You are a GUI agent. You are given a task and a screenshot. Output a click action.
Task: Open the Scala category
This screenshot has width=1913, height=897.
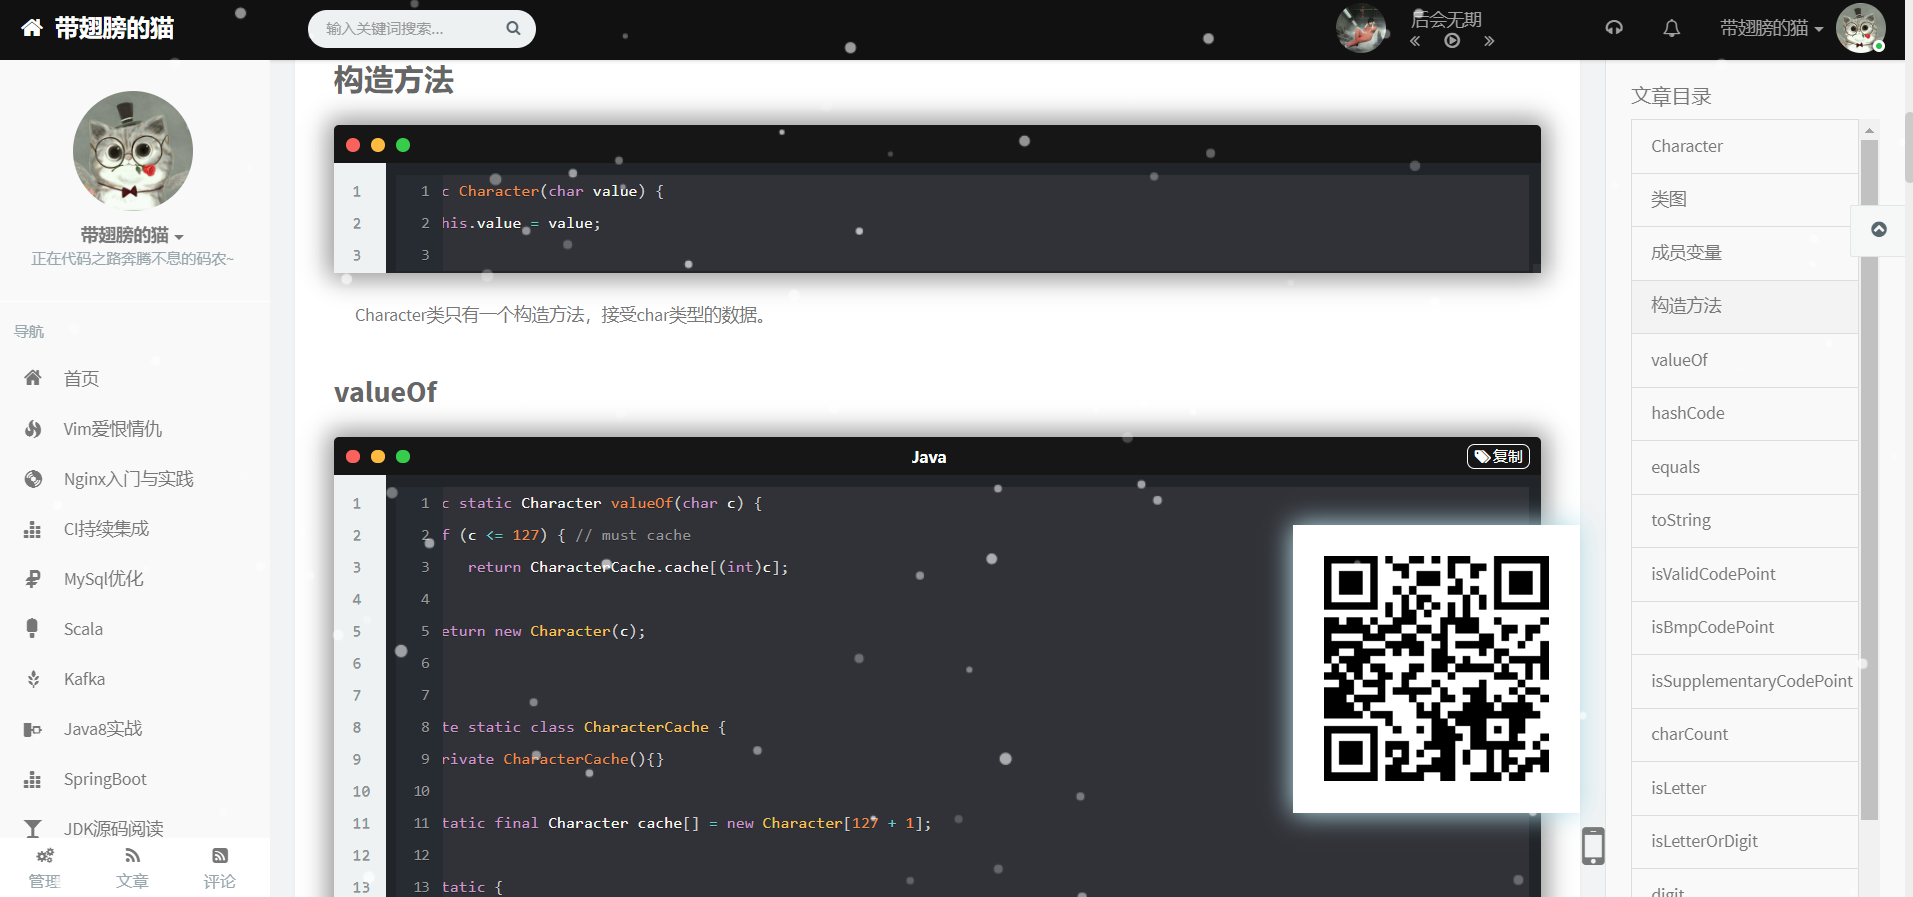[83, 629]
